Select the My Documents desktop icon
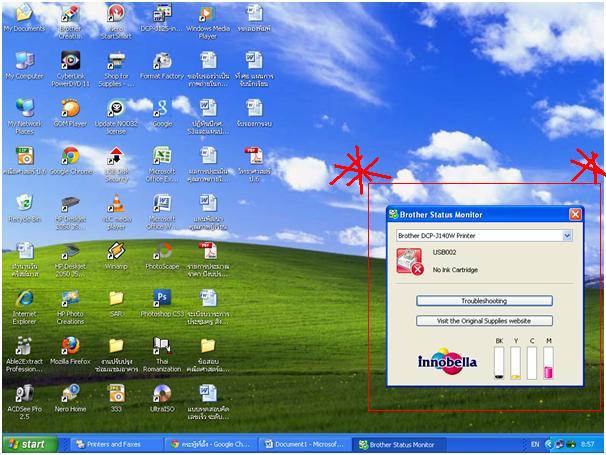 tap(24, 17)
